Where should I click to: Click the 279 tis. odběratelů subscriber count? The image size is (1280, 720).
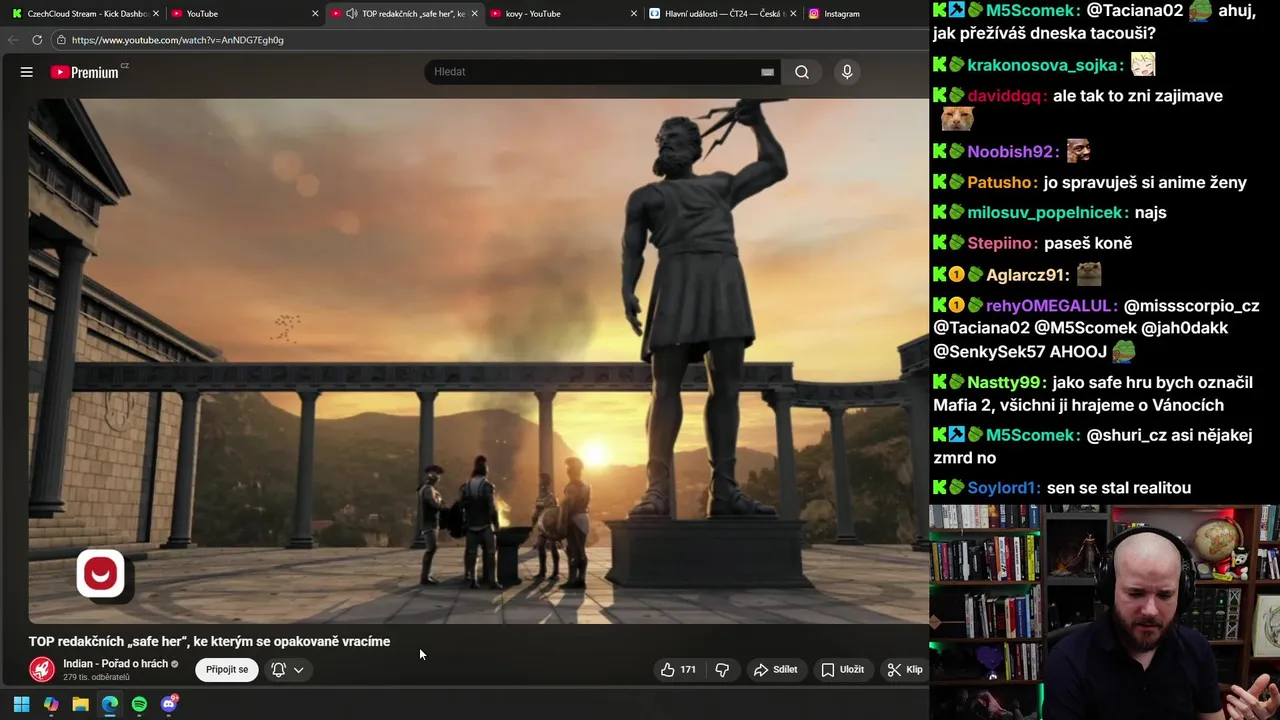96,678
